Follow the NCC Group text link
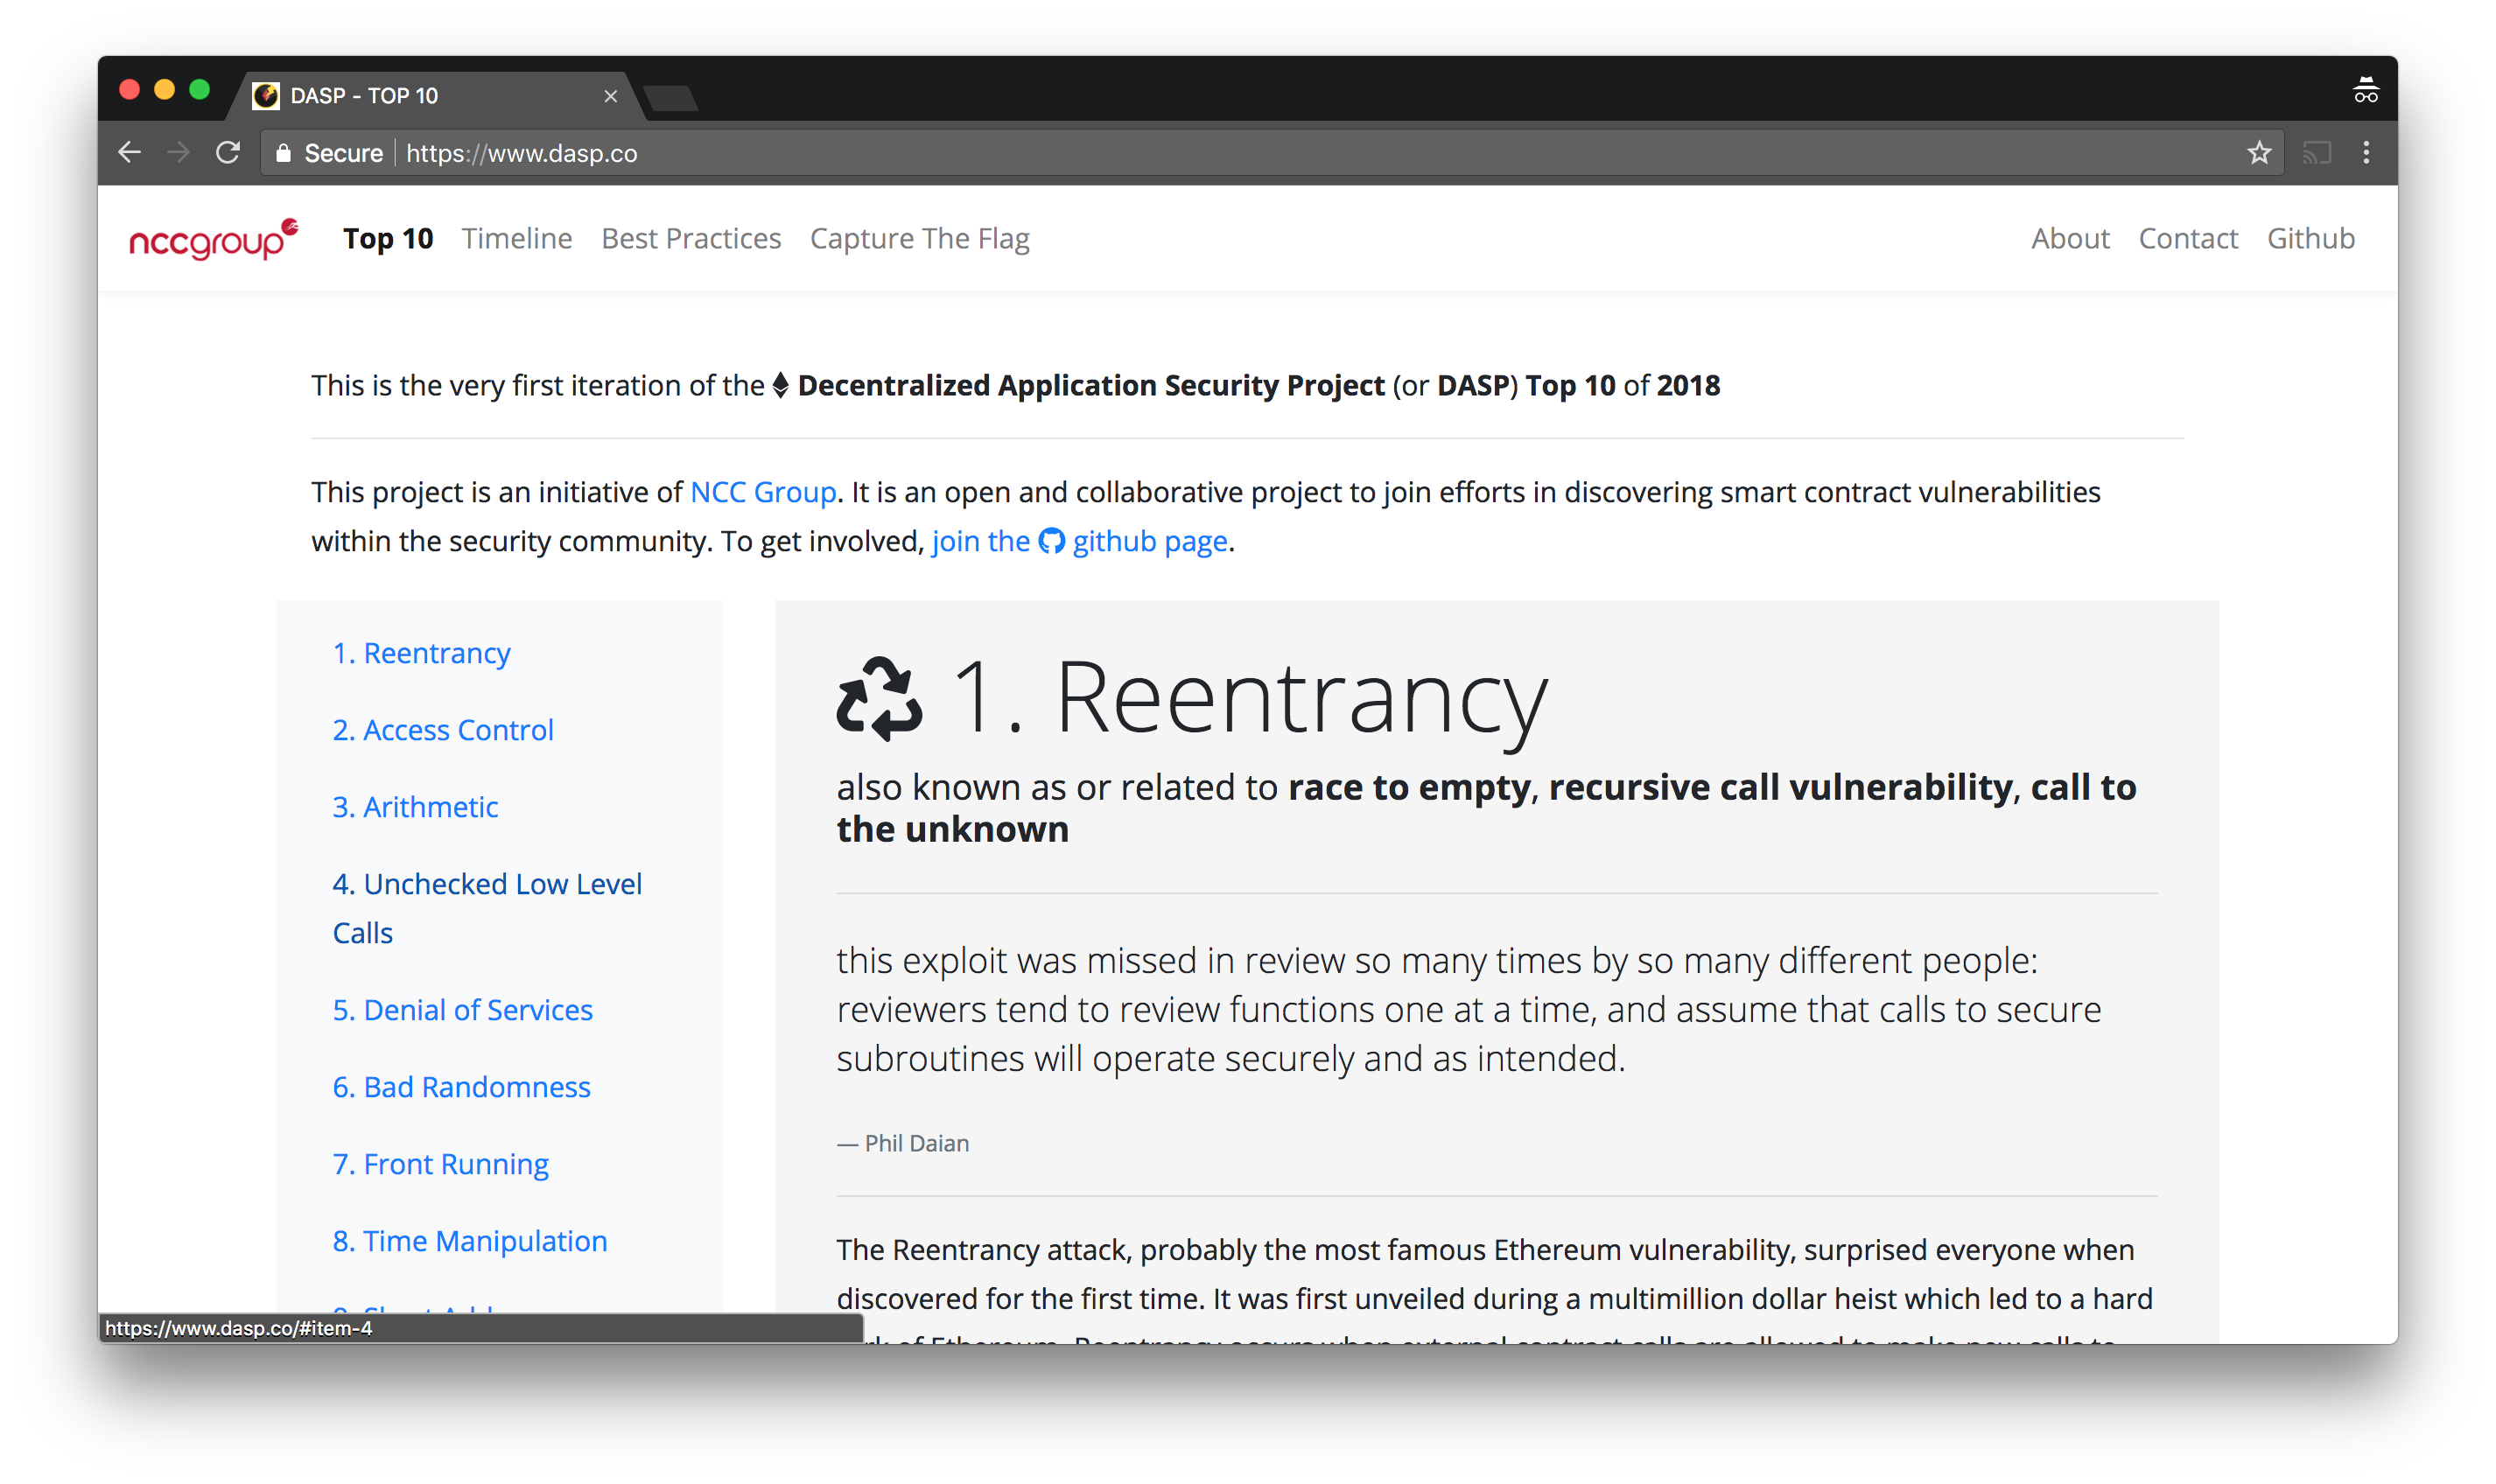 point(763,492)
